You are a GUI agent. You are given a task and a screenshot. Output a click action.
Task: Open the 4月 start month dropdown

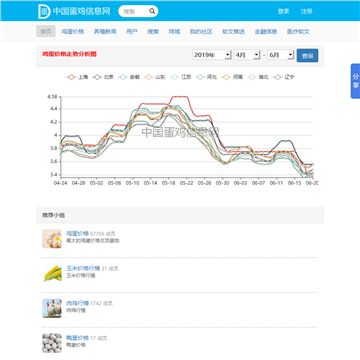(x=247, y=55)
